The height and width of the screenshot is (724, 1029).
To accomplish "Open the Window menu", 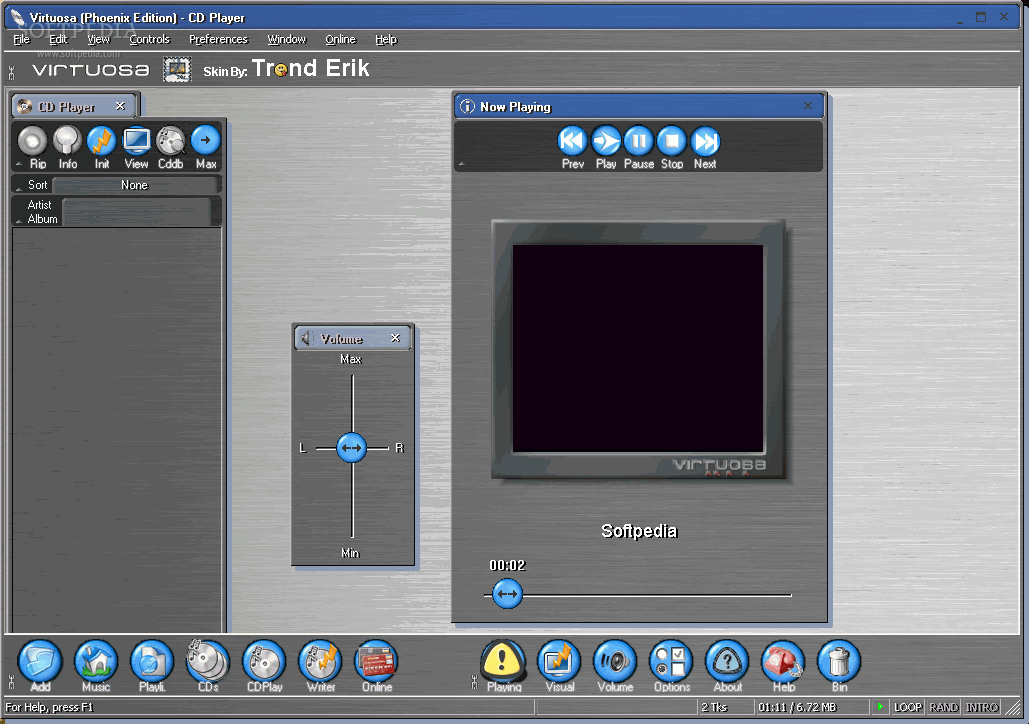I will (x=287, y=39).
